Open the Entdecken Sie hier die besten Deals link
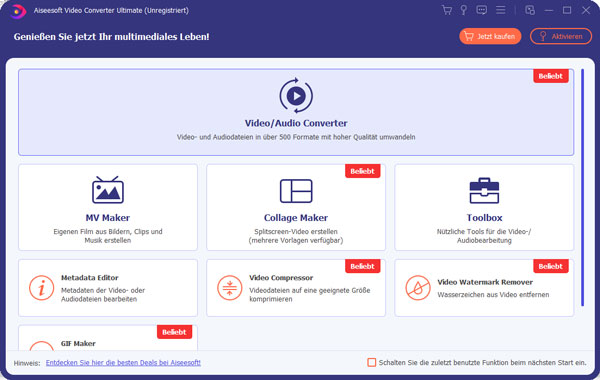This screenshot has height=380, width=600. point(123,363)
